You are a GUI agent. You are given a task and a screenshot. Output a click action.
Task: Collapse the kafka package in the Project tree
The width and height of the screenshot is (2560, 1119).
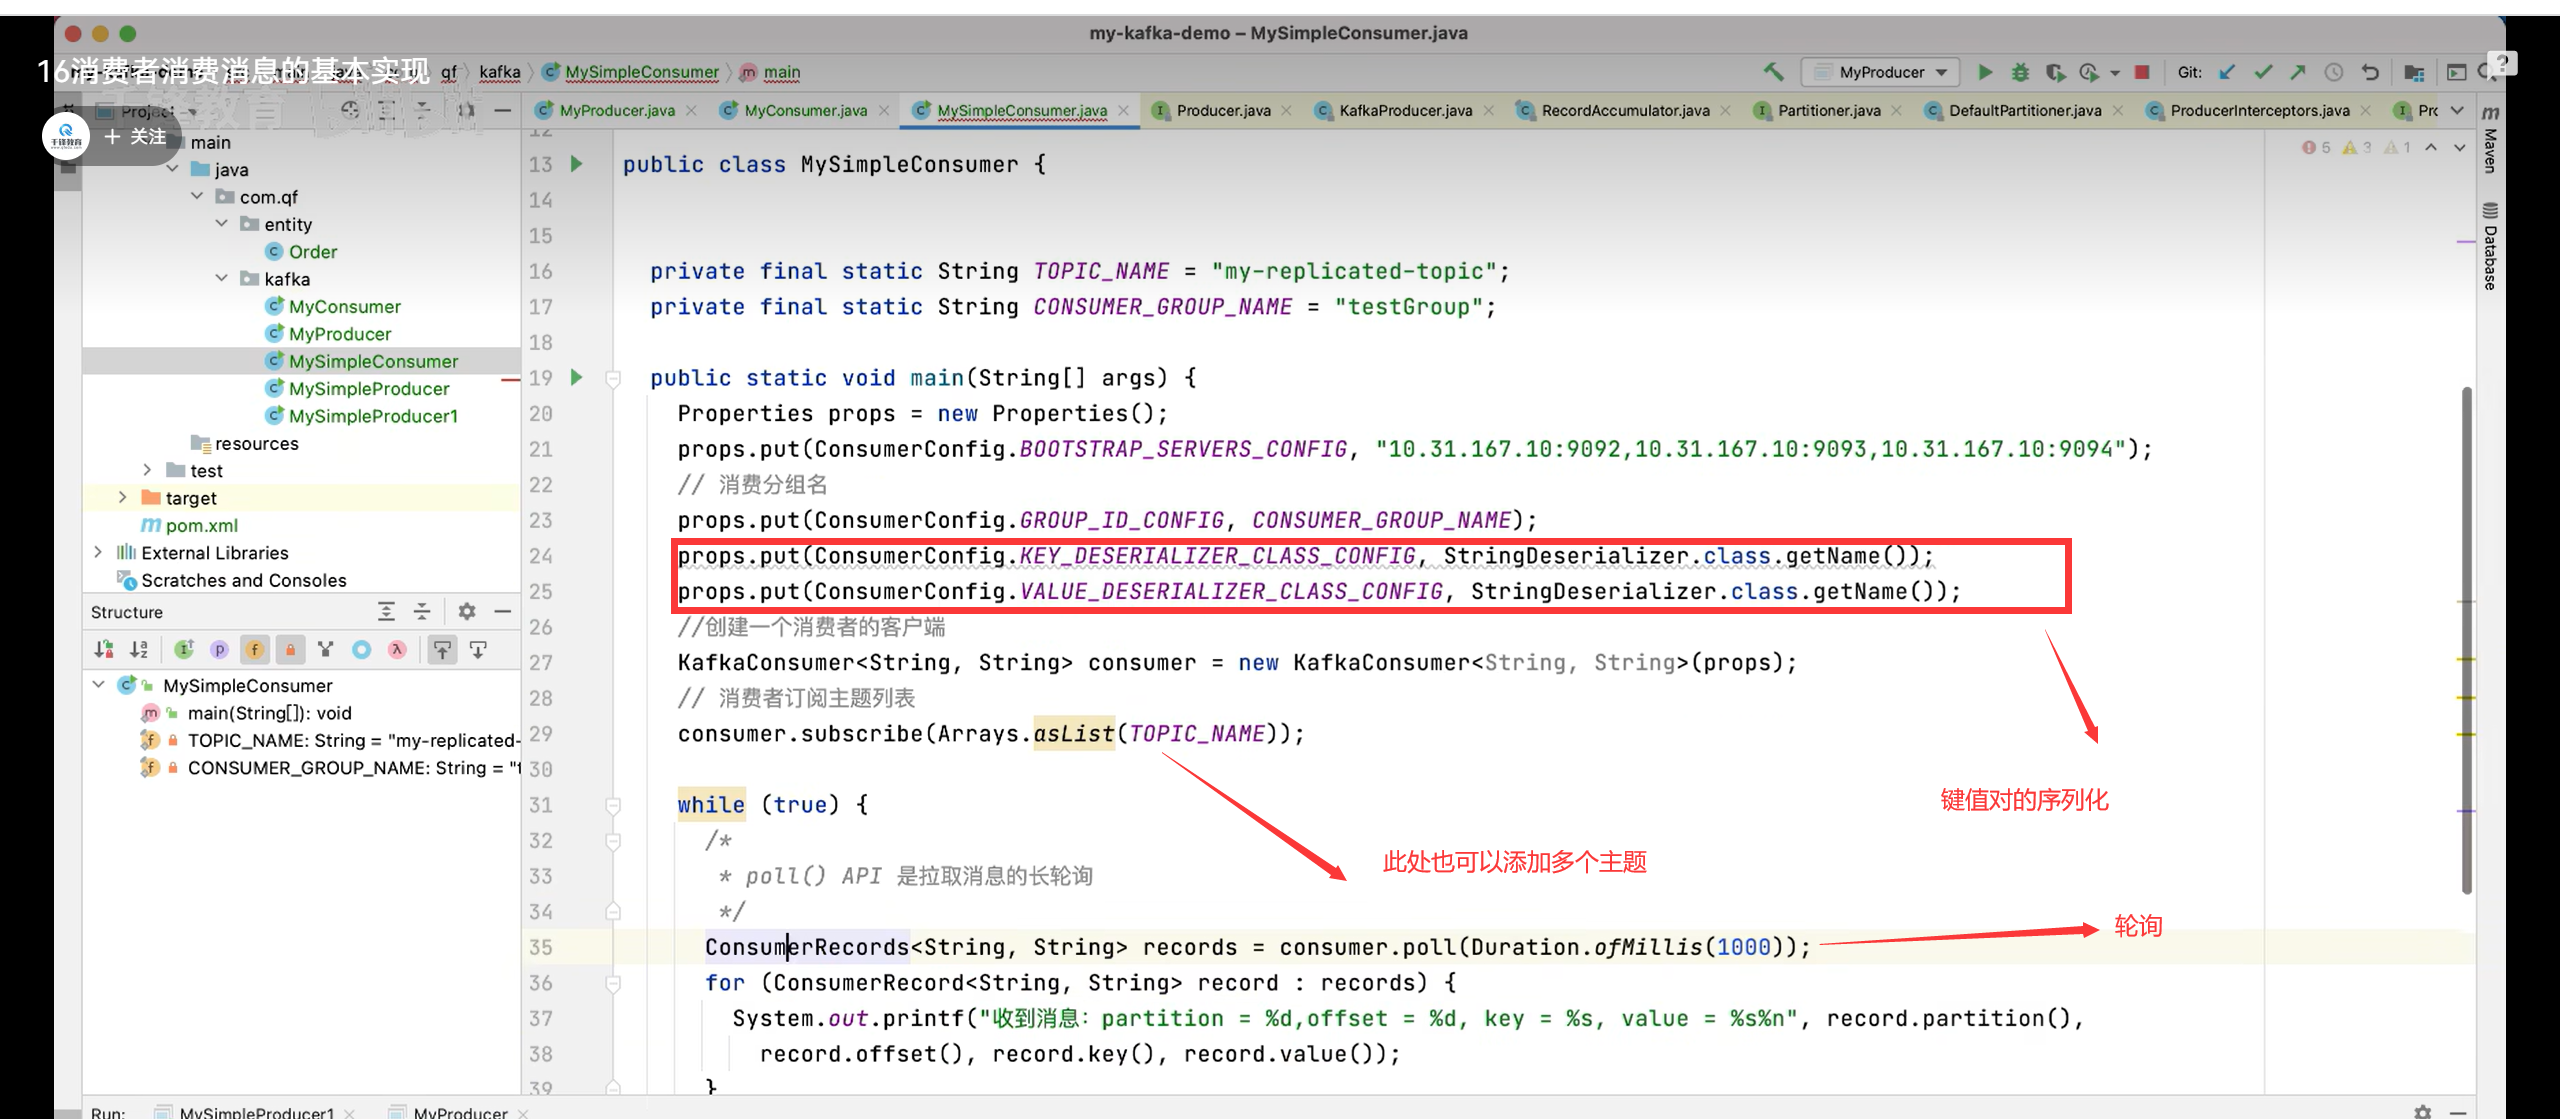tap(221, 278)
